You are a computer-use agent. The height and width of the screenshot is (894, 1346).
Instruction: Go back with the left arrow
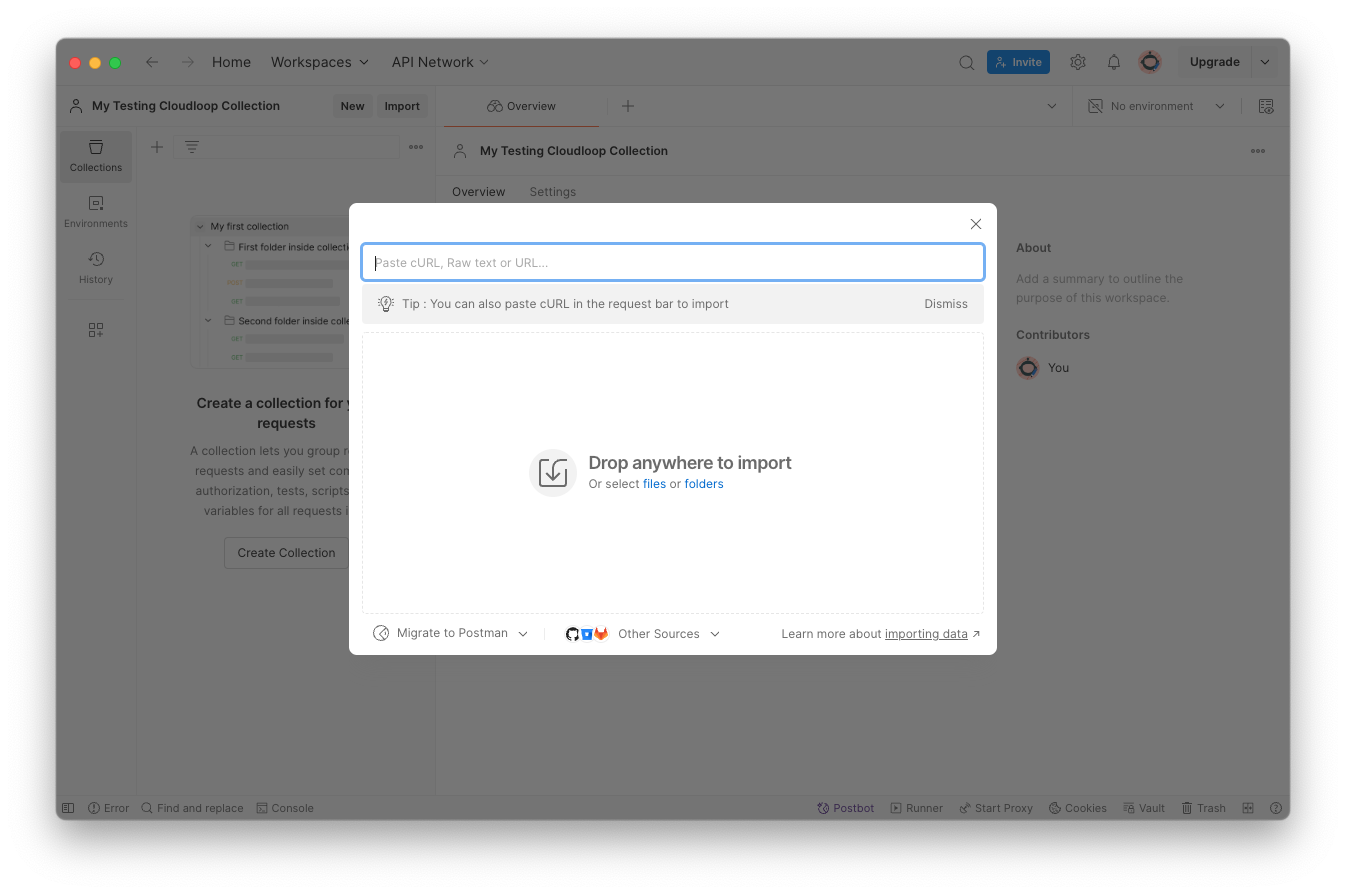[x=152, y=62]
